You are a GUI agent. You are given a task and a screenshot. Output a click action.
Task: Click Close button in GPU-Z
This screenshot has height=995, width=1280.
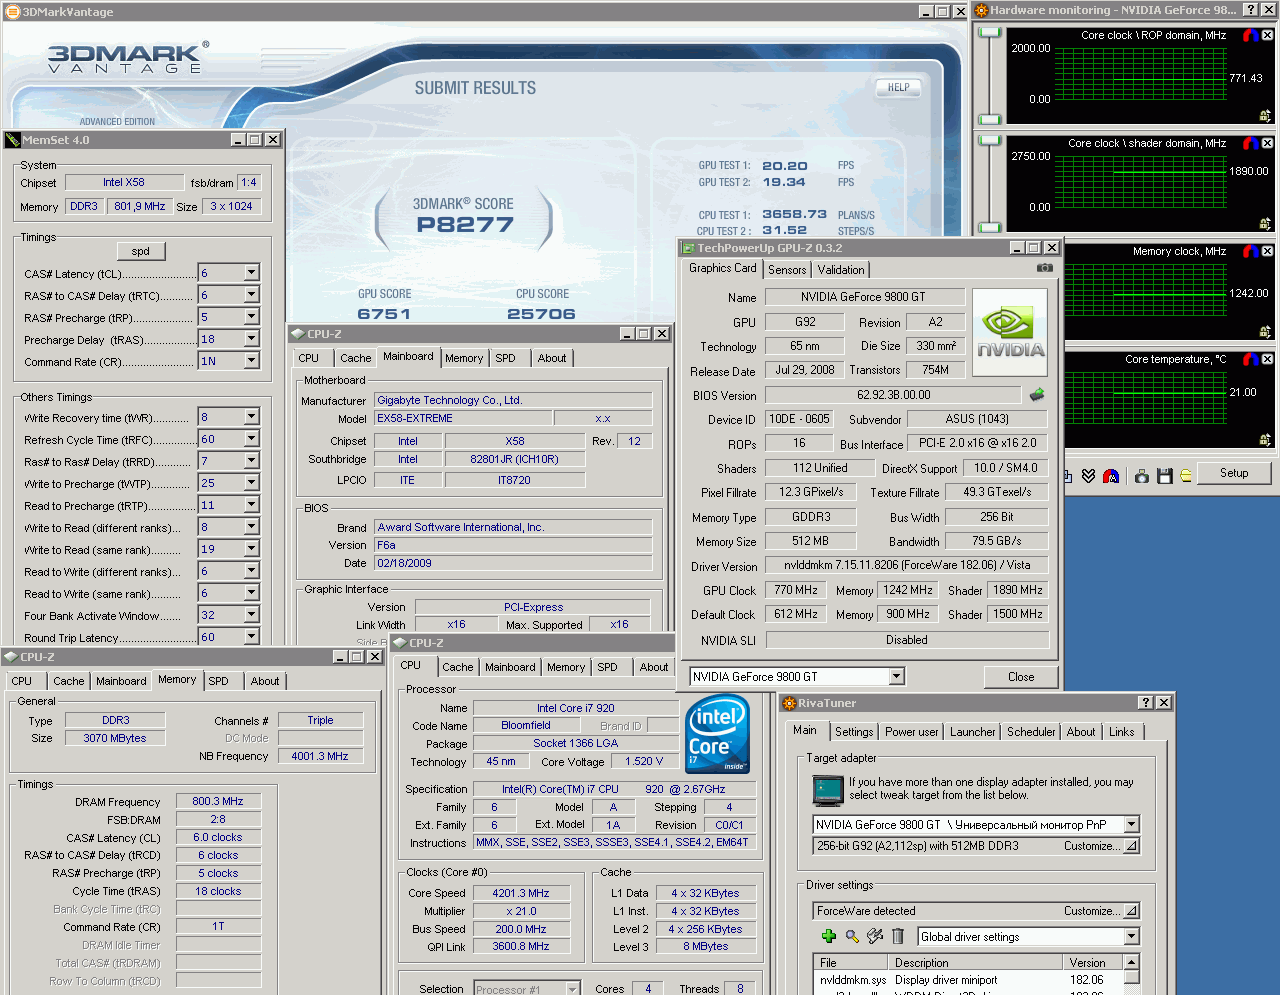pyautogui.click(x=1021, y=677)
